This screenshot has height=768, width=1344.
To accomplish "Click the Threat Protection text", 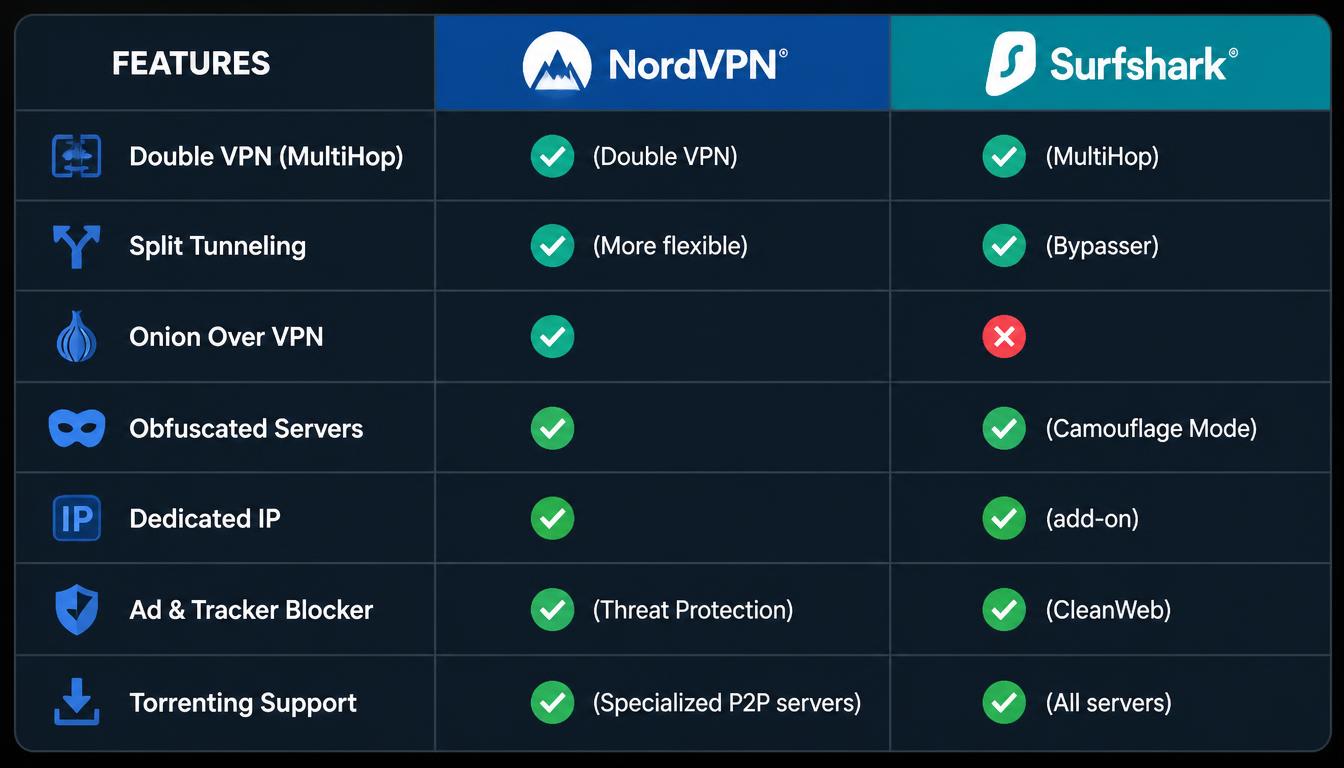I will [x=693, y=610].
